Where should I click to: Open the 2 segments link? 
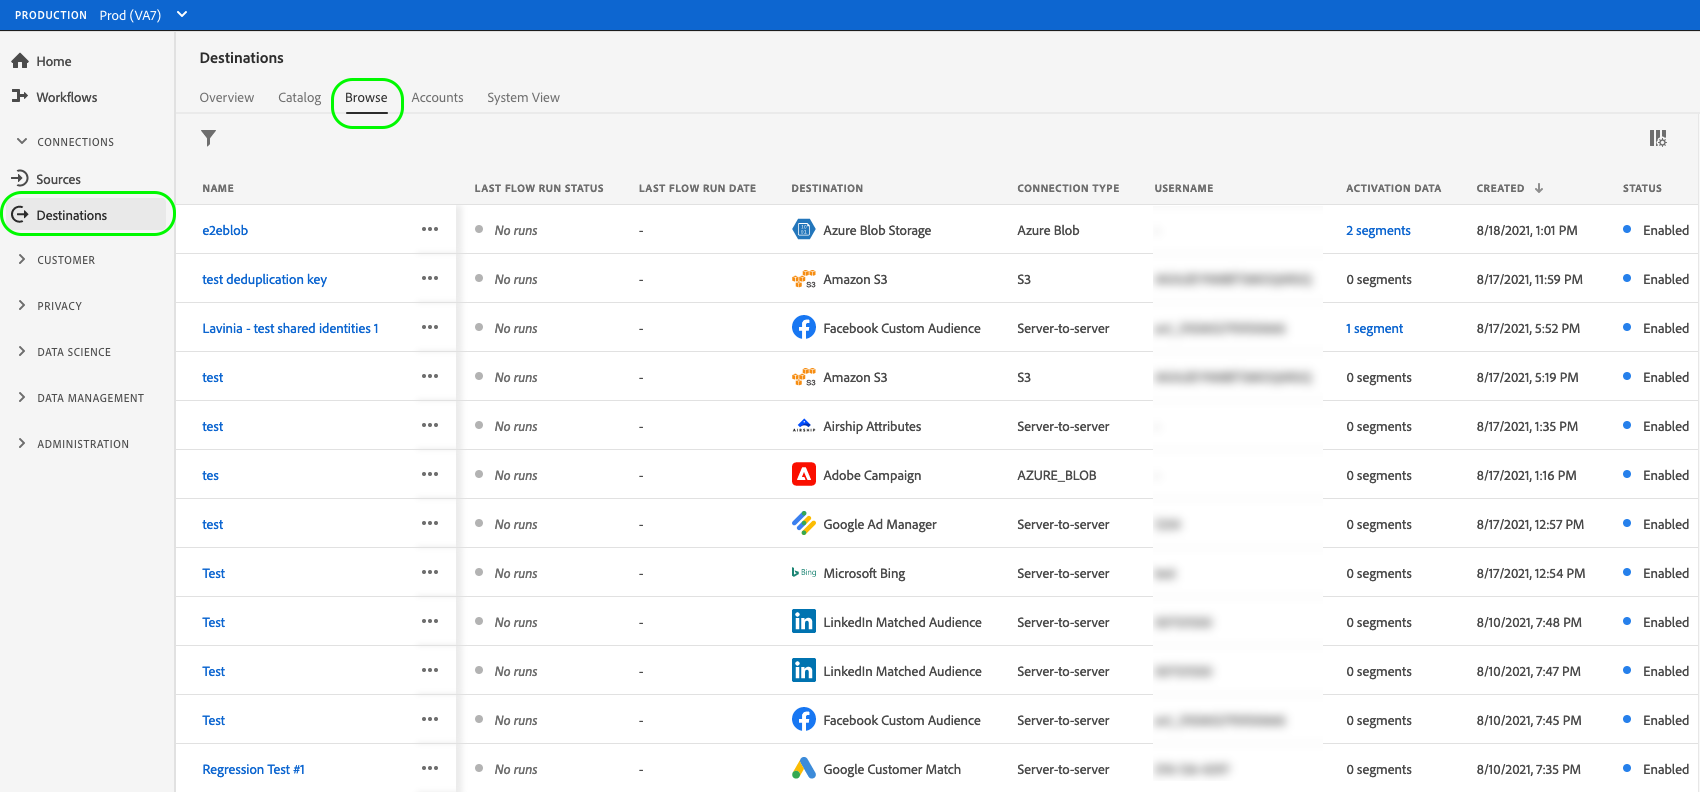(x=1378, y=230)
